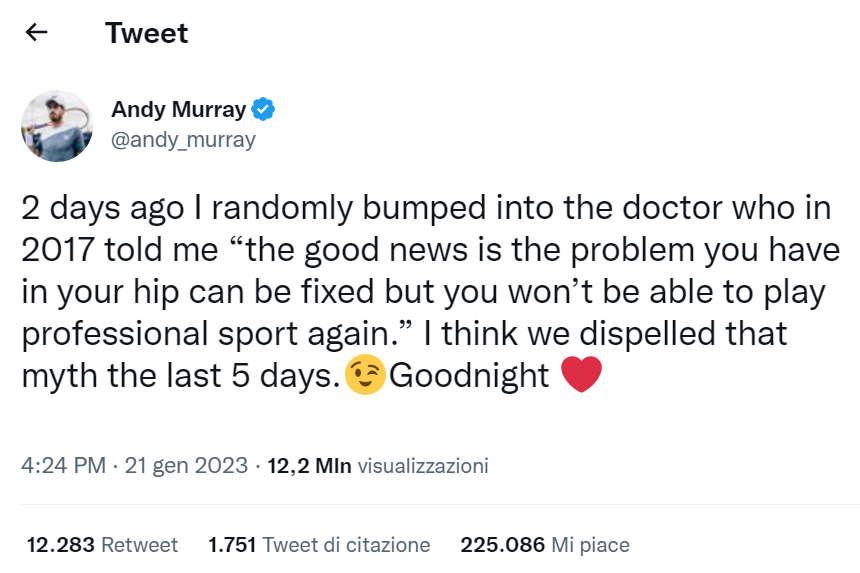860x573 pixels.
Task: Click the blue verified badge
Action: [x=263, y=110]
